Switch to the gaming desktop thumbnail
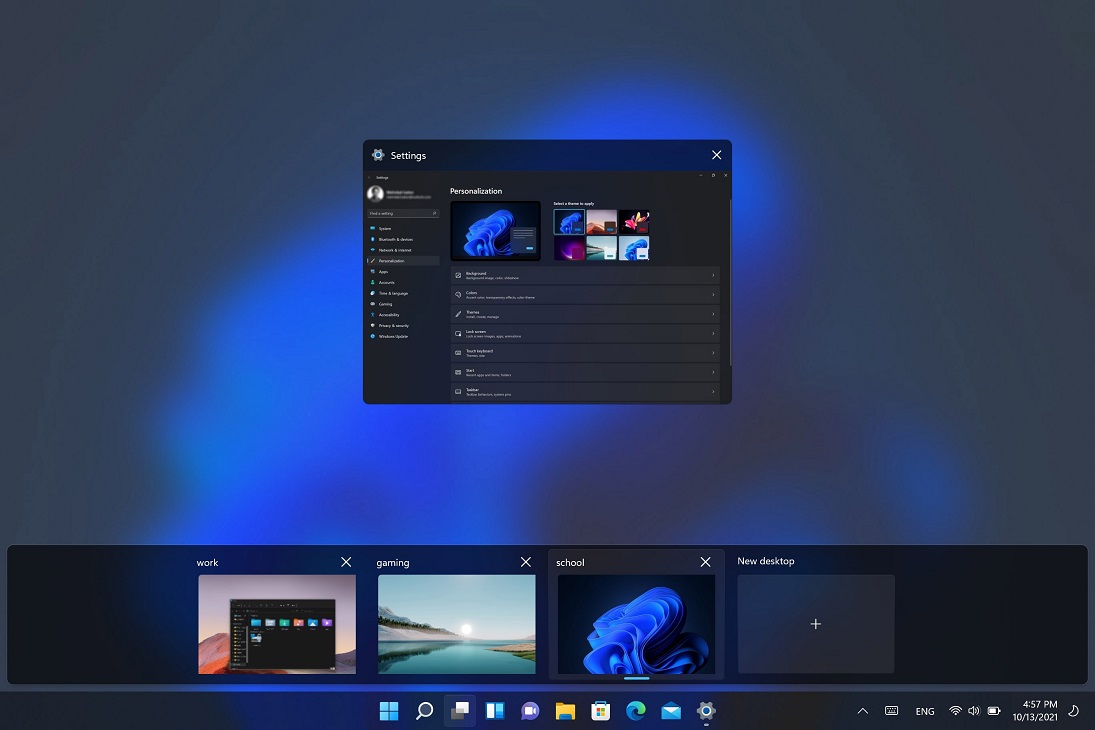The width and height of the screenshot is (1095, 730). coord(456,624)
